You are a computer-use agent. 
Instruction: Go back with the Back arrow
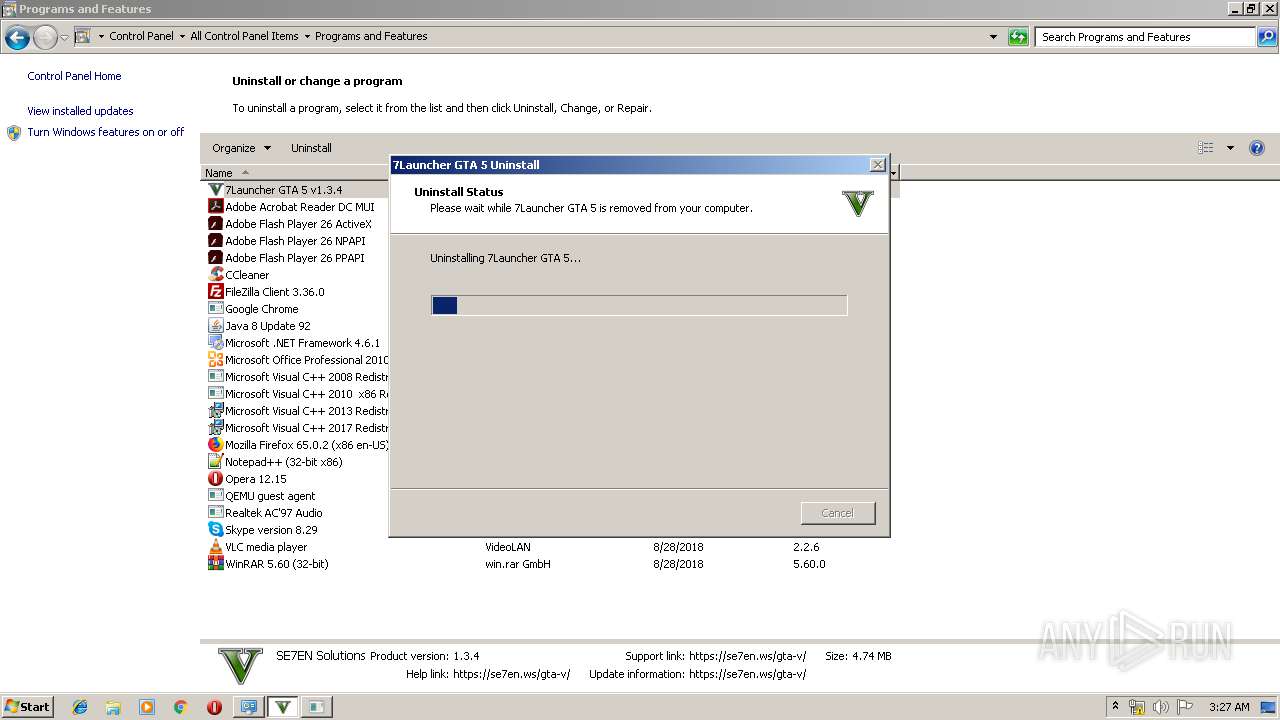pos(17,38)
